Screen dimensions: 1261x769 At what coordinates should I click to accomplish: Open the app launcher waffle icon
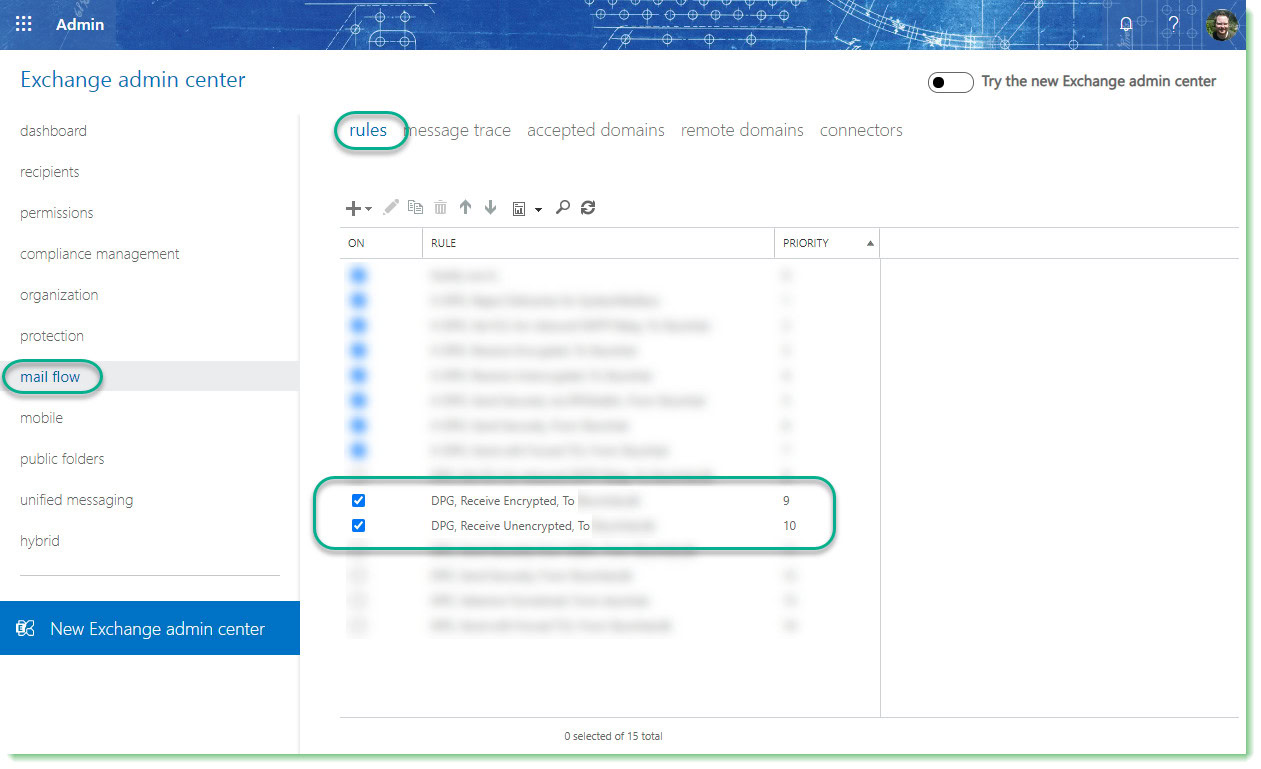tap(24, 24)
